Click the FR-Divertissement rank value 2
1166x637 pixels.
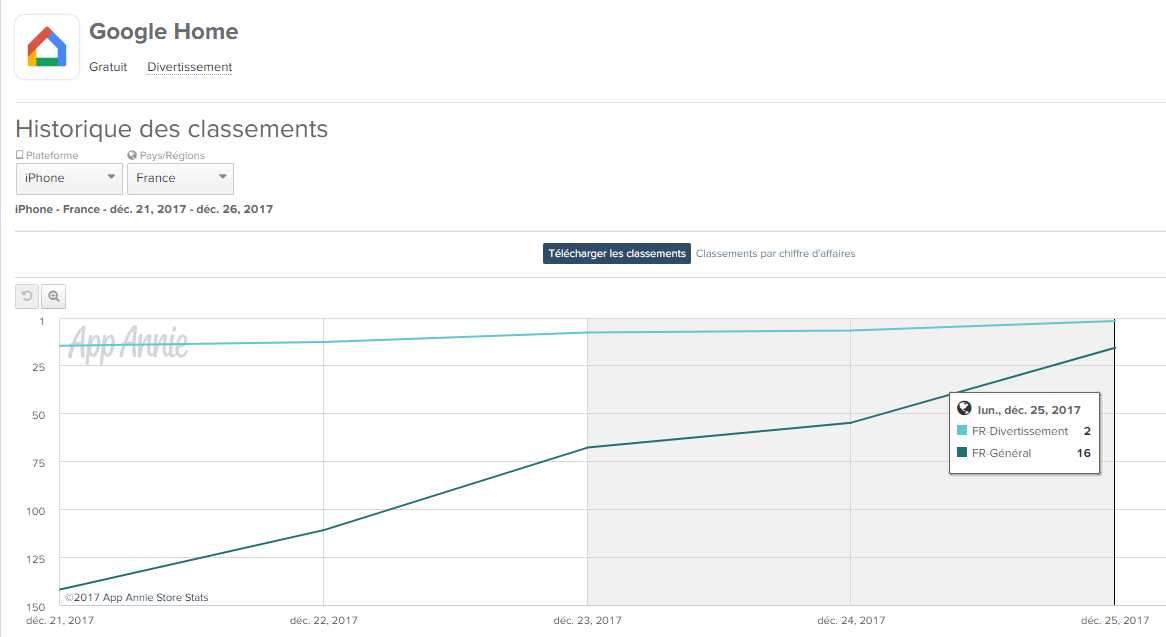[1087, 431]
